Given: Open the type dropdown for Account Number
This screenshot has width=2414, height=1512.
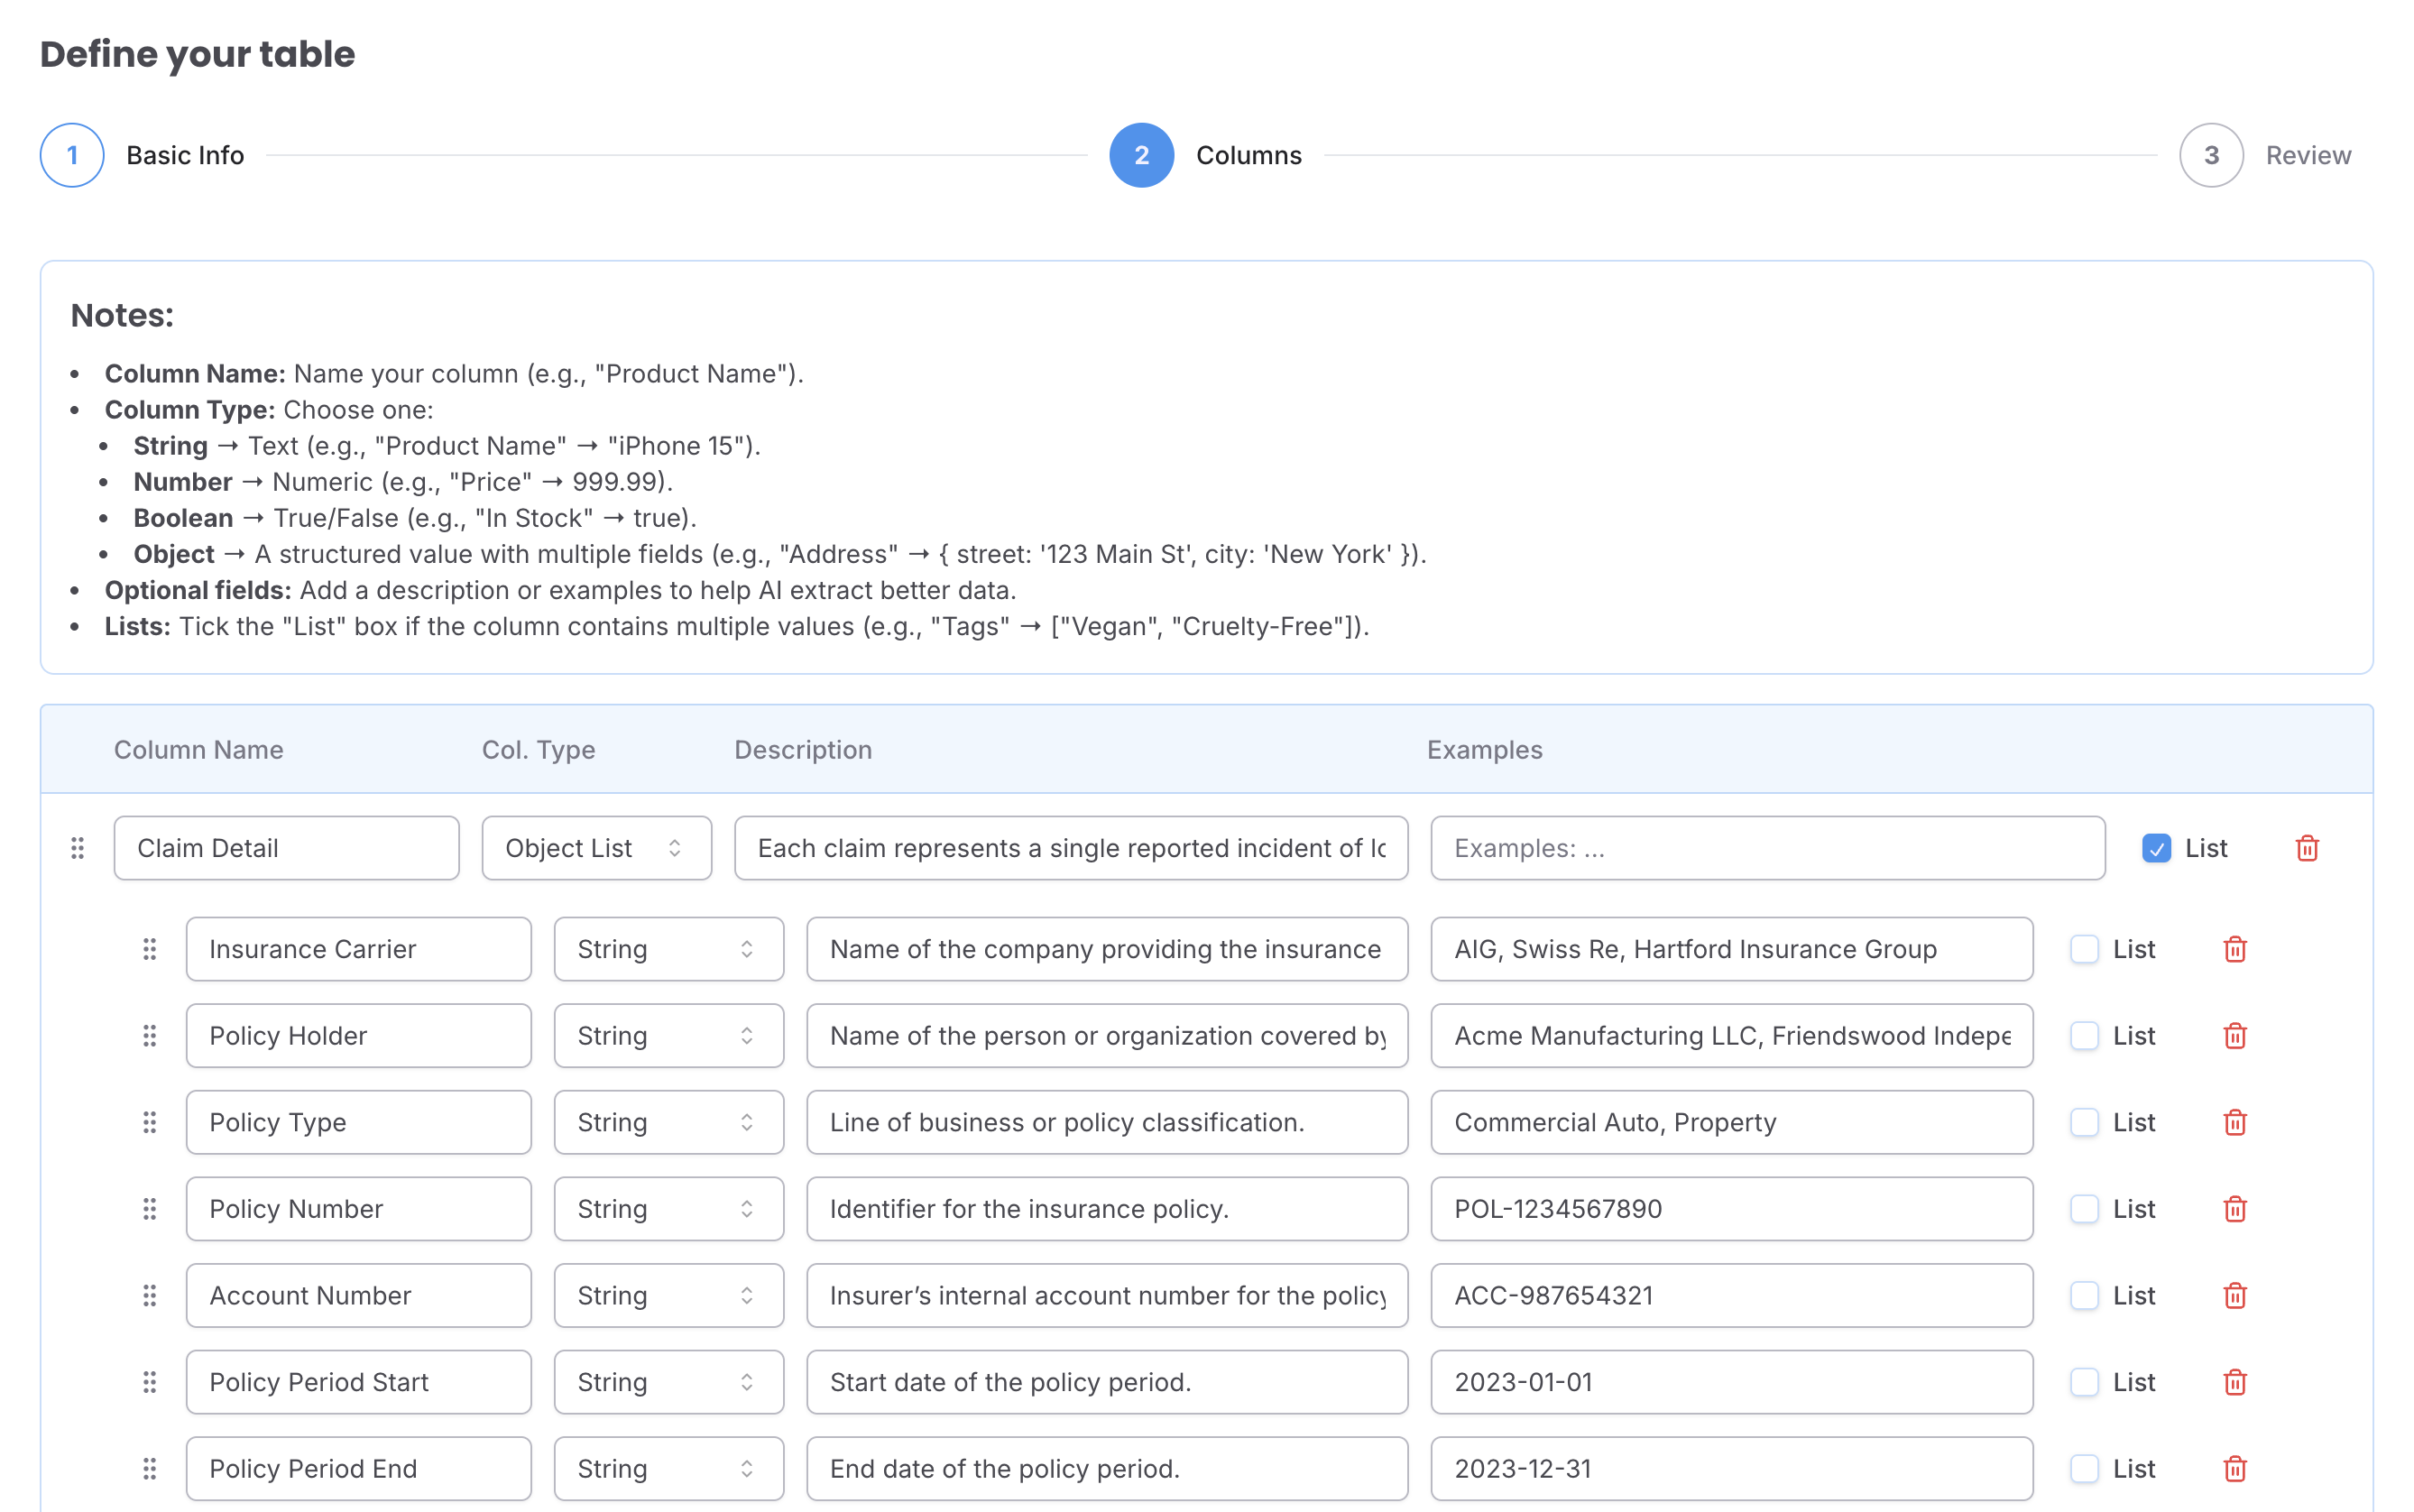Looking at the screenshot, I should pyautogui.click(x=669, y=1296).
